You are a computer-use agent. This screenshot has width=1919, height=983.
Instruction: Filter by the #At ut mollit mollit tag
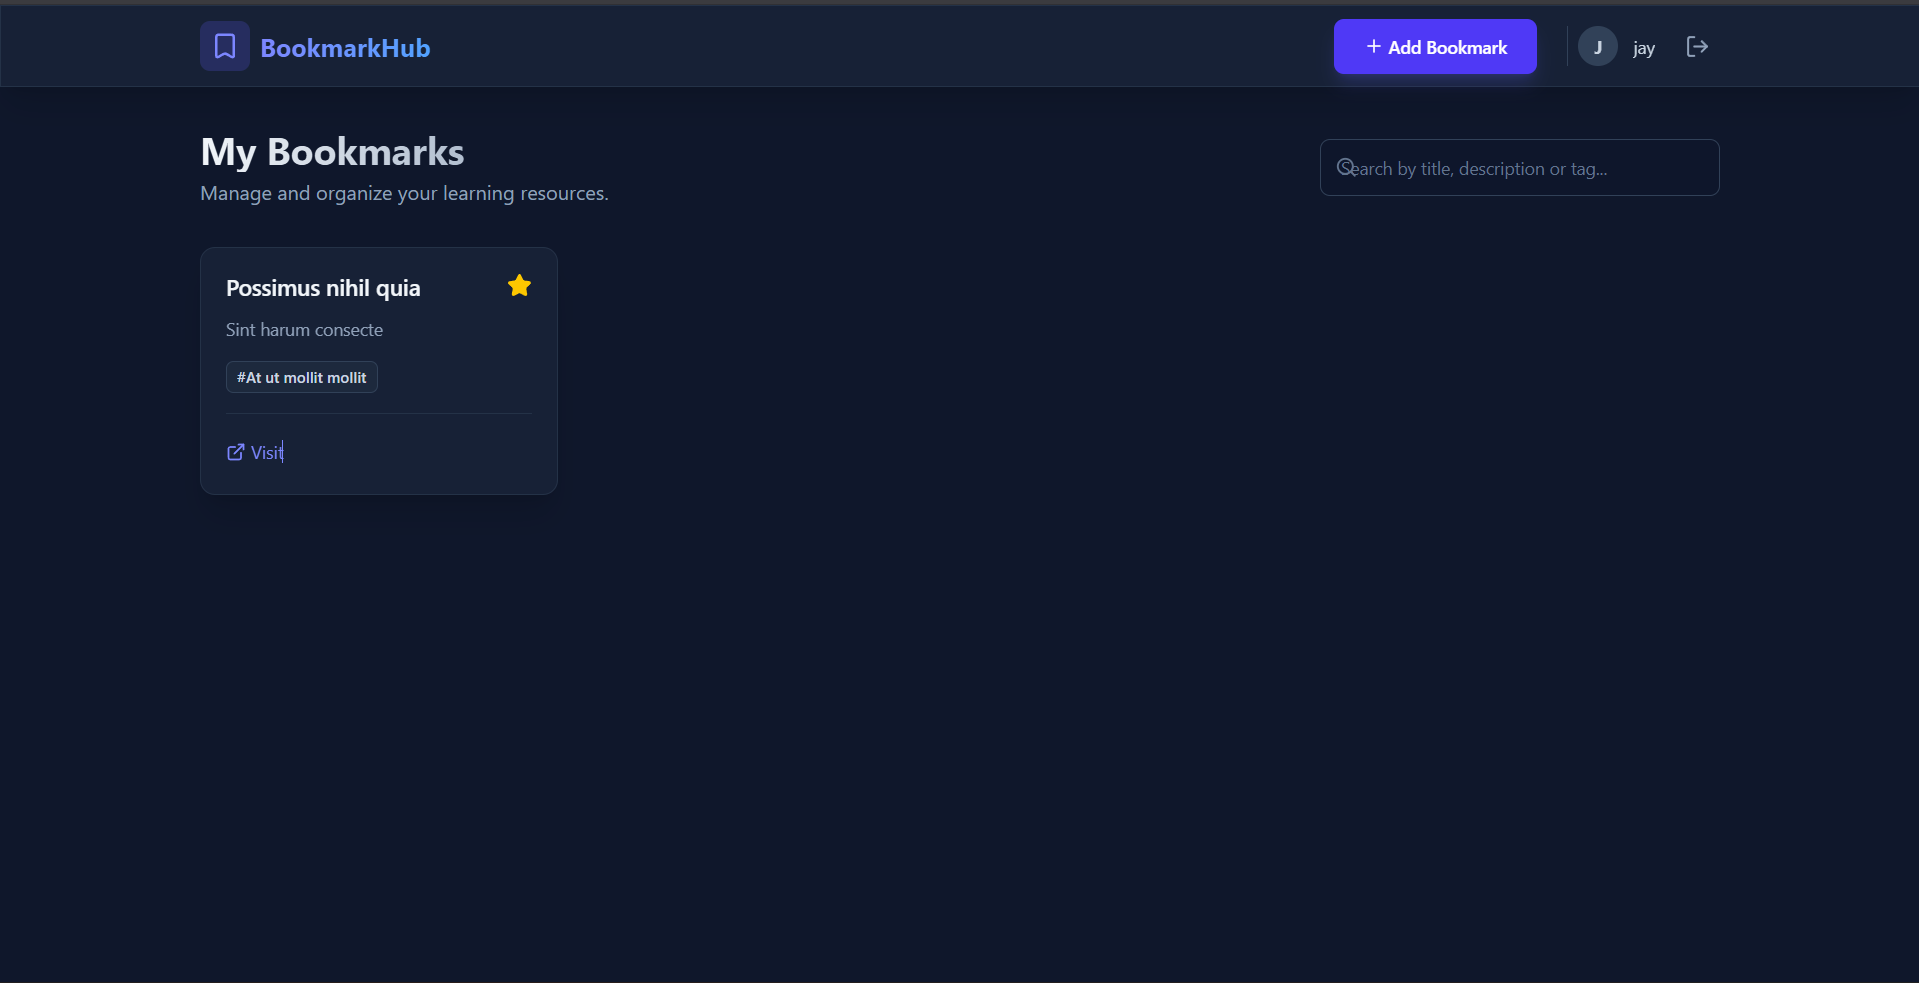[301, 378]
